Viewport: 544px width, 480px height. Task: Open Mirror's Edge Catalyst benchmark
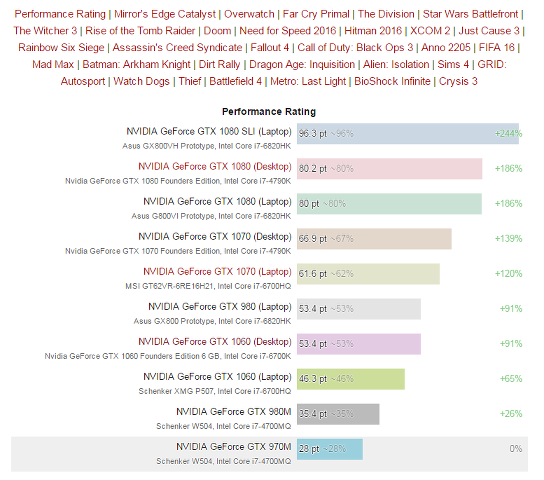pos(165,14)
